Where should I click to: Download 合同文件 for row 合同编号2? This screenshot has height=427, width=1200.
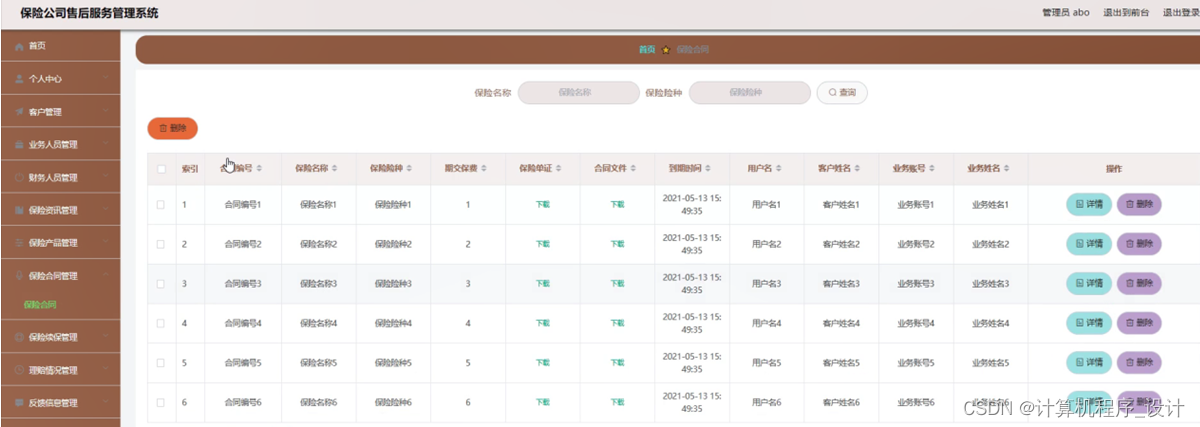617,244
